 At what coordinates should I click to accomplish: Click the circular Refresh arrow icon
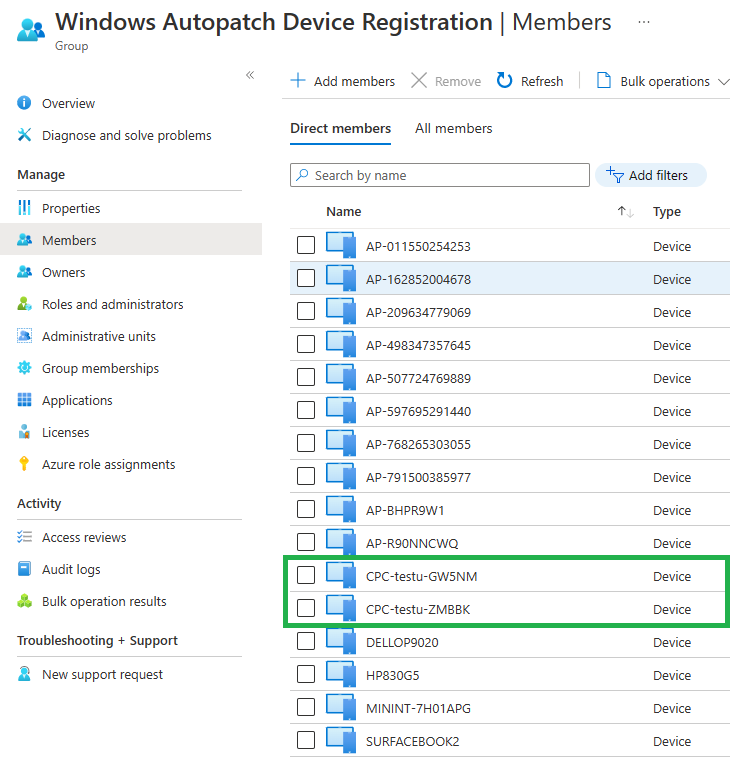tap(504, 80)
